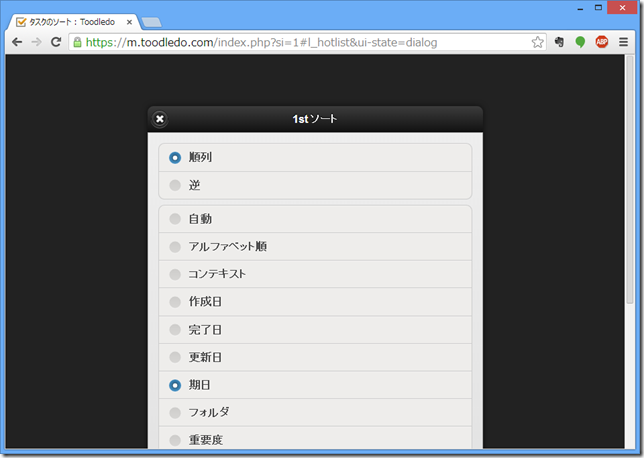Go back with the browser back arrow
Screen dimensions: 644x458
click(x=17, y=42)
